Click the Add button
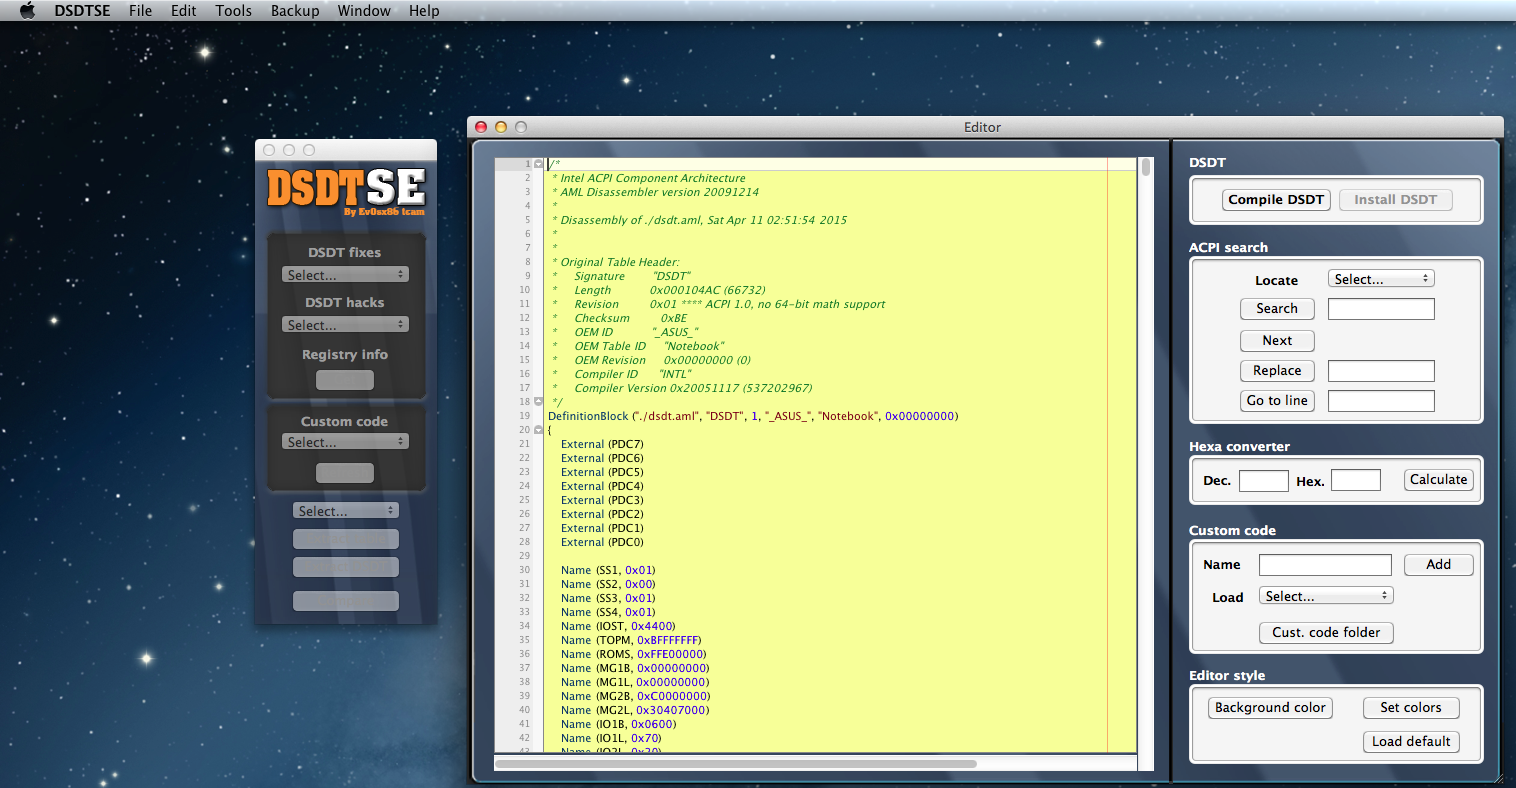The image size is (1516, 788). tap(1438, 565)
